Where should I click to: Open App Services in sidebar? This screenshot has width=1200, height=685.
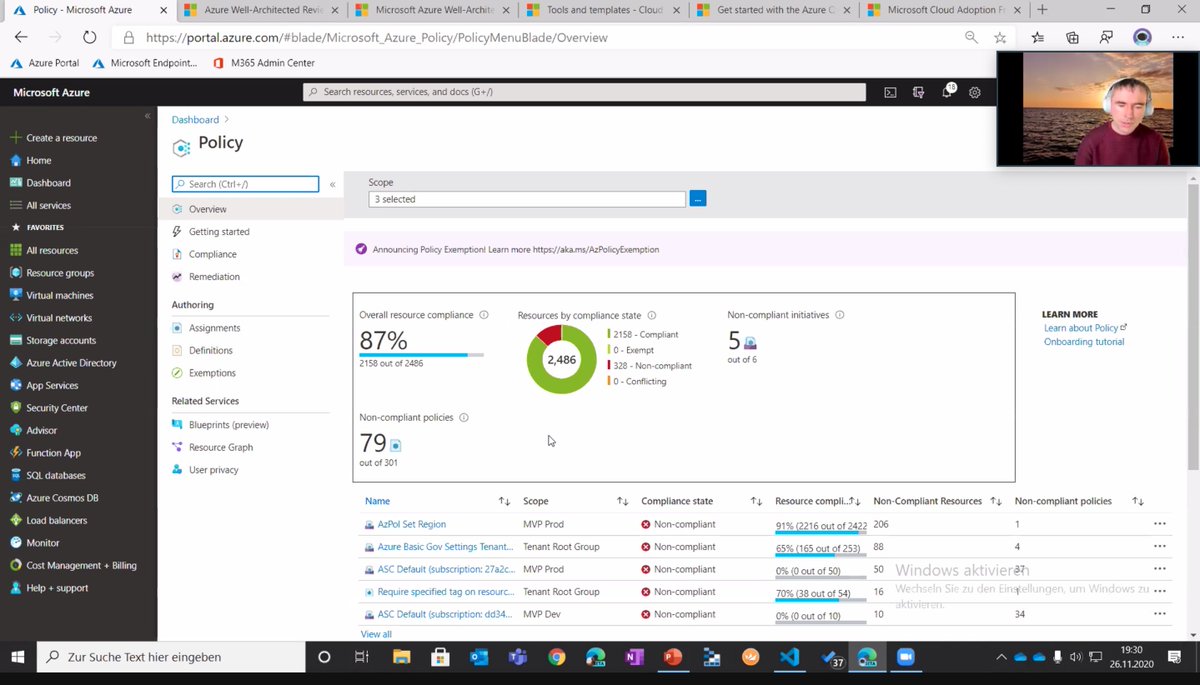(52, 385)
